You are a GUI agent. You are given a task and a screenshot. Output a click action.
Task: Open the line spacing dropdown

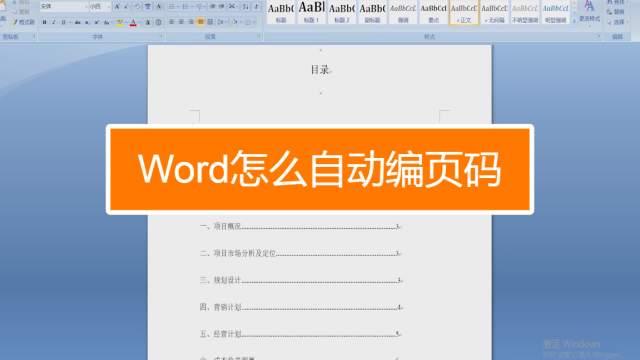pyautogui.click(x=222, y=22)
